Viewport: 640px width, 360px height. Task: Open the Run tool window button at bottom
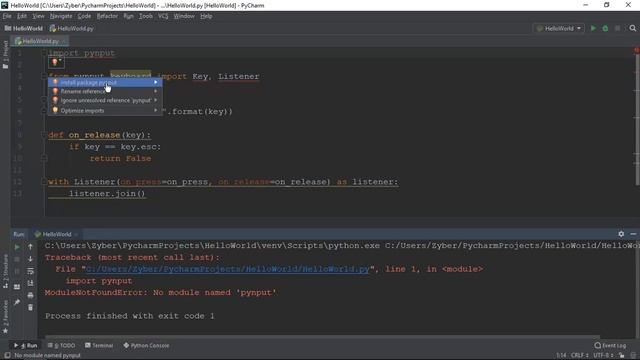(x=26, y=345)
